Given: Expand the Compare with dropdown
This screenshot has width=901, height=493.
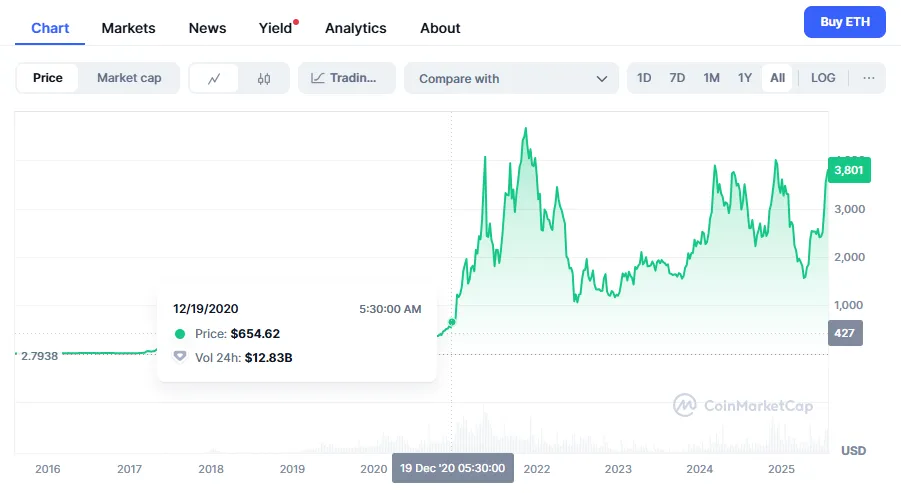Looking at the screenshot, I should (x=512, y=78).
